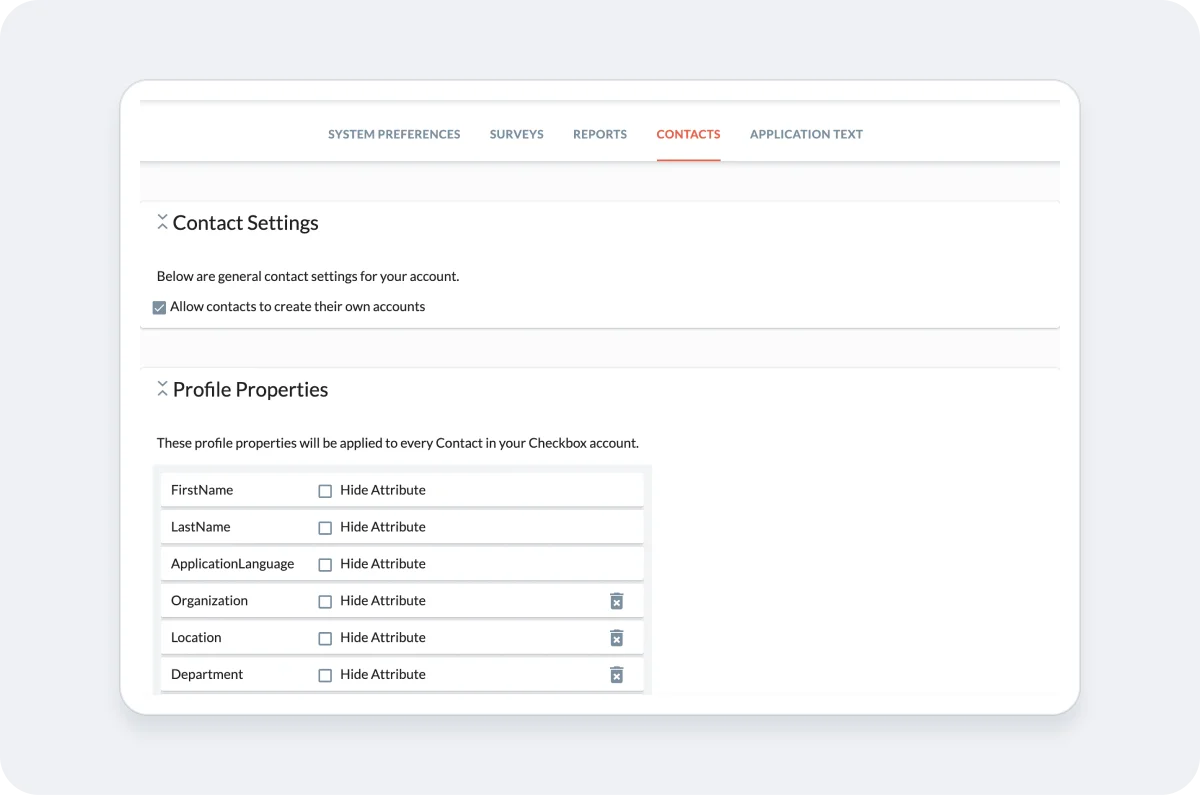
Task: Delete the Organization profile property
Action: tap(616, 601)
